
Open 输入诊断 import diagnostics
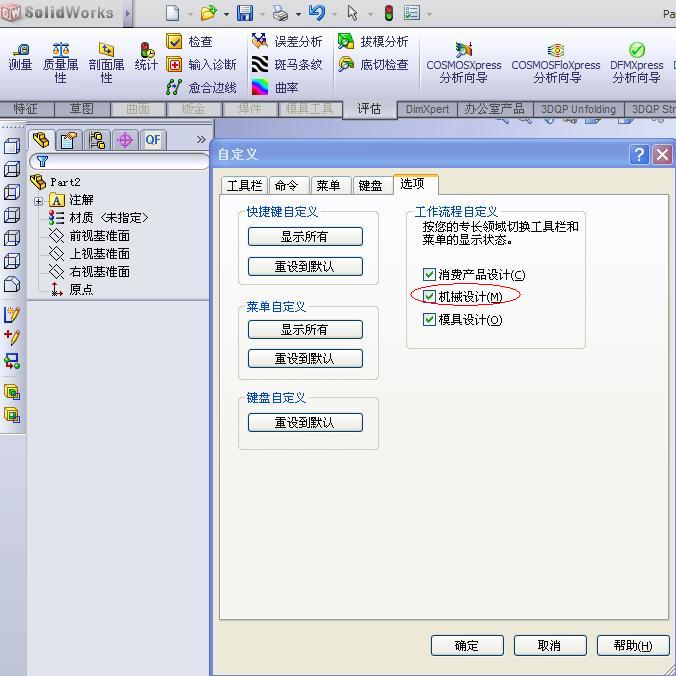(x=201, y=65)
